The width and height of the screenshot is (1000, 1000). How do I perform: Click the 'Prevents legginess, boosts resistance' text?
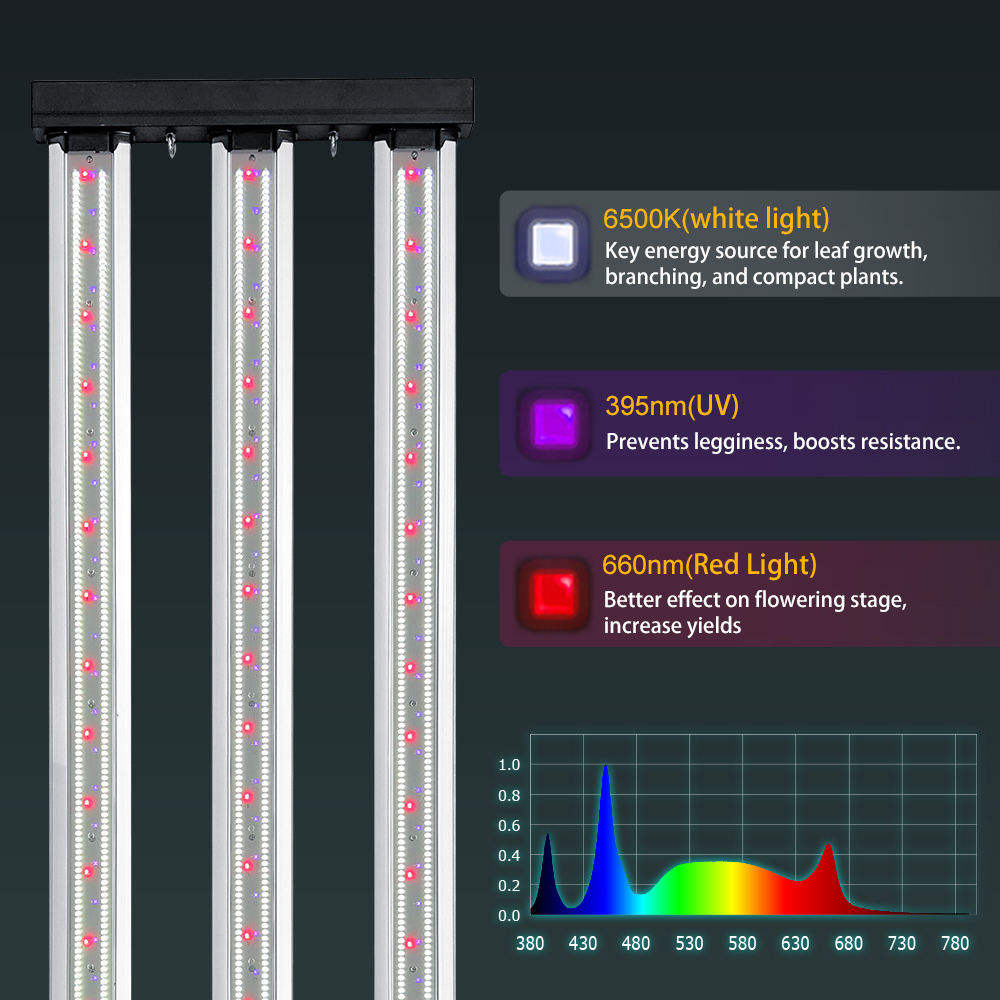point(783,441)
